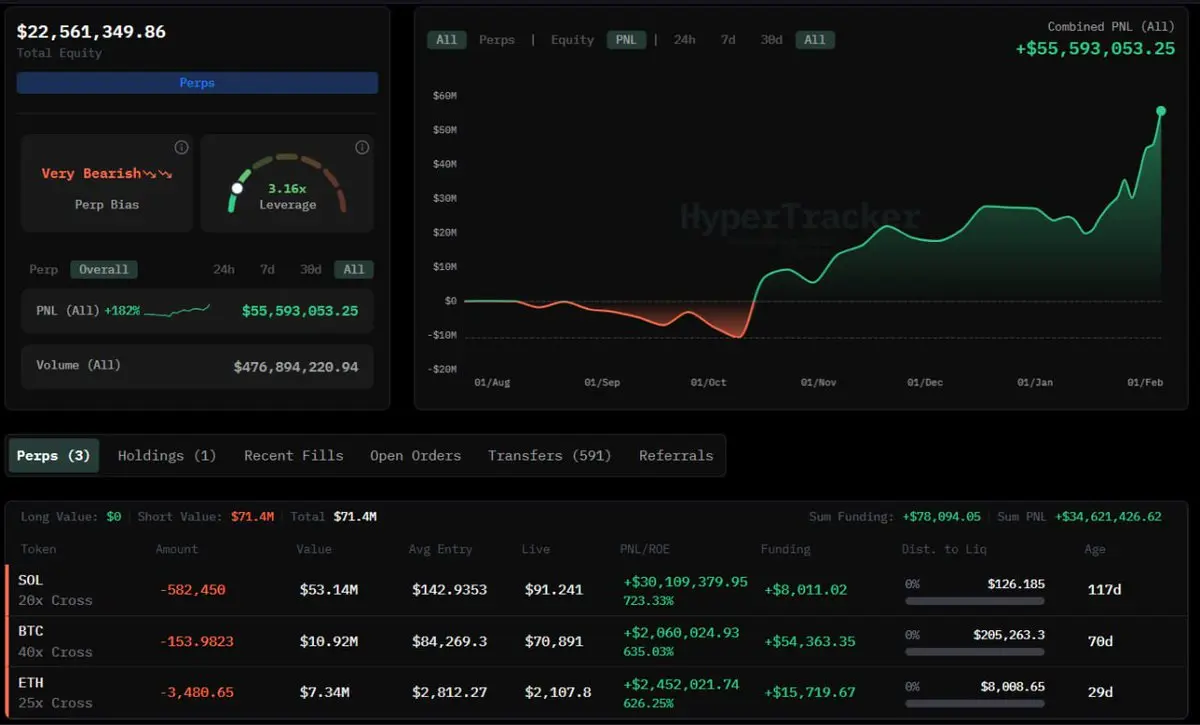
Task: Open the Referrals tab
Action: coord(676,455)
